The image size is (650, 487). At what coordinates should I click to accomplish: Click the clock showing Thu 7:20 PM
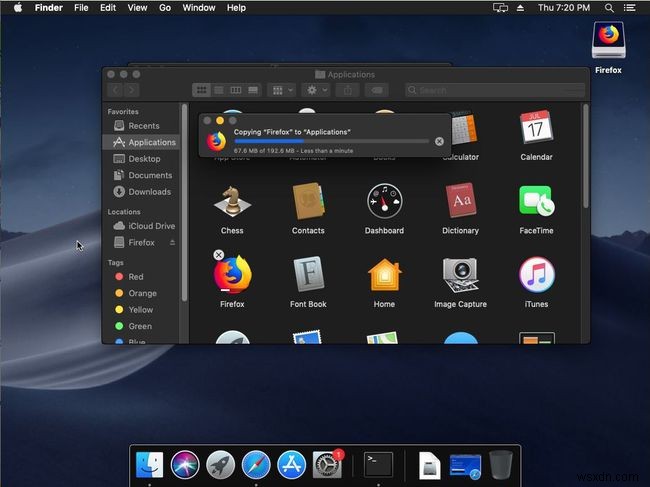click(x=564, y=7)
